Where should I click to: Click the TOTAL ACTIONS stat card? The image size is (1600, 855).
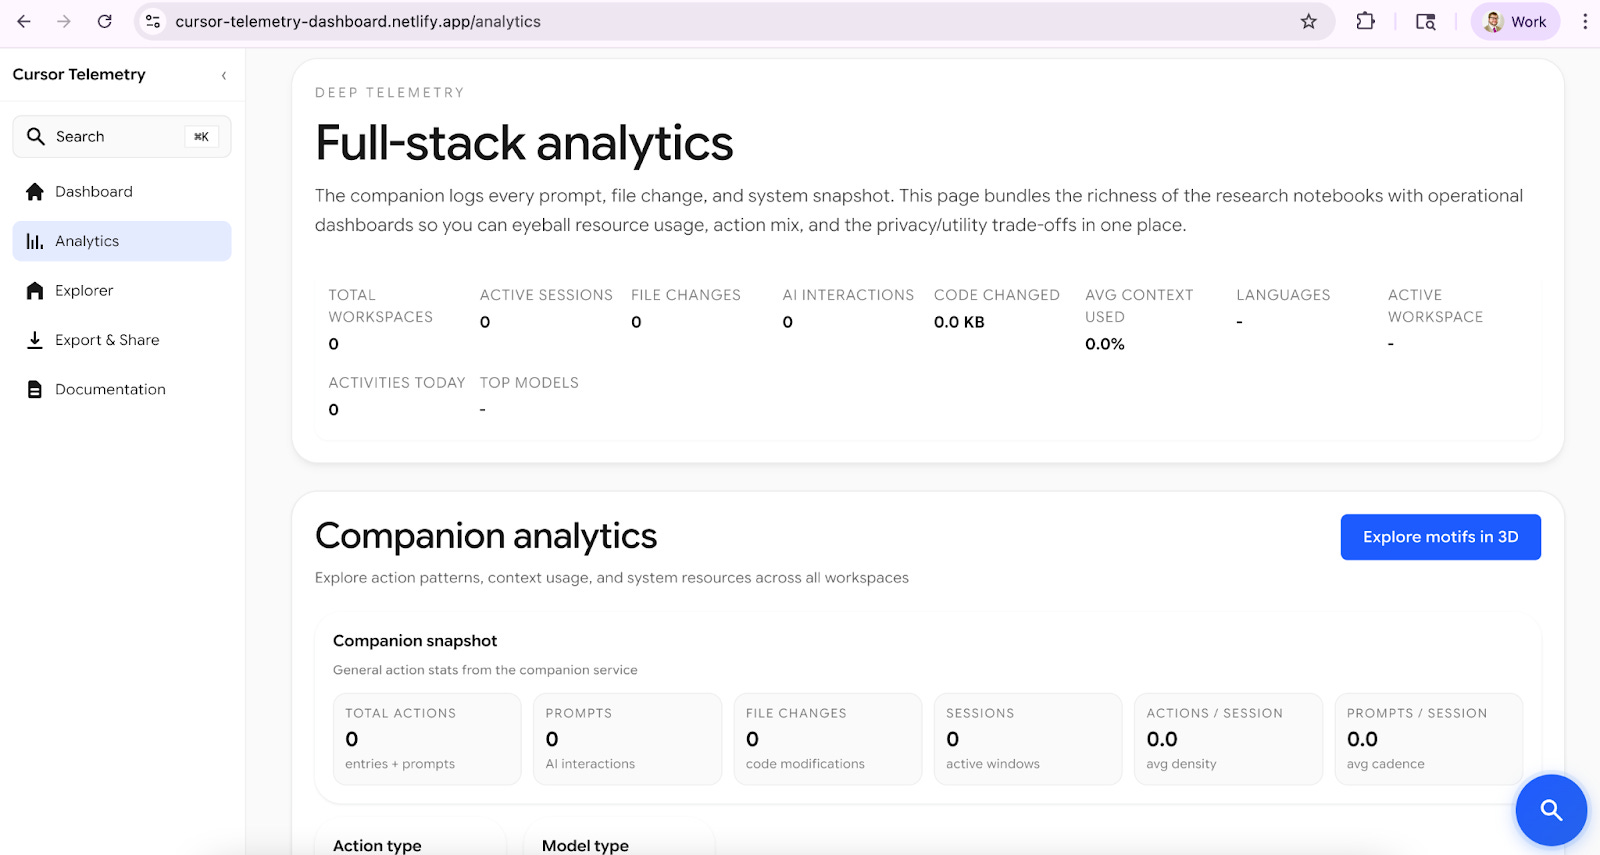click(427, 739)
